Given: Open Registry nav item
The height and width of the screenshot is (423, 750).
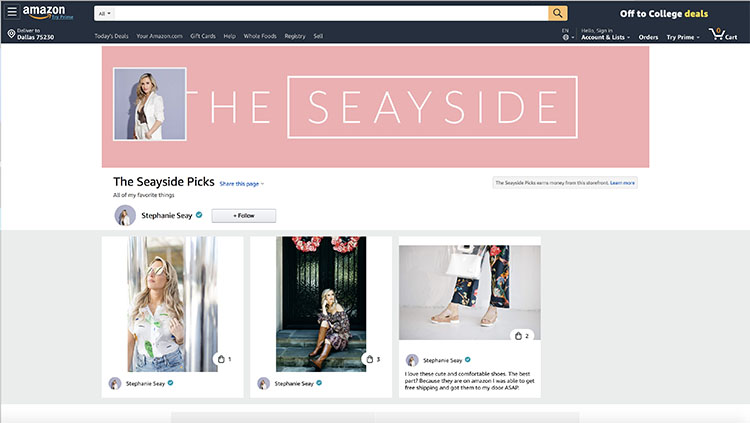Looking at the screenshot, I should [295, 36].
